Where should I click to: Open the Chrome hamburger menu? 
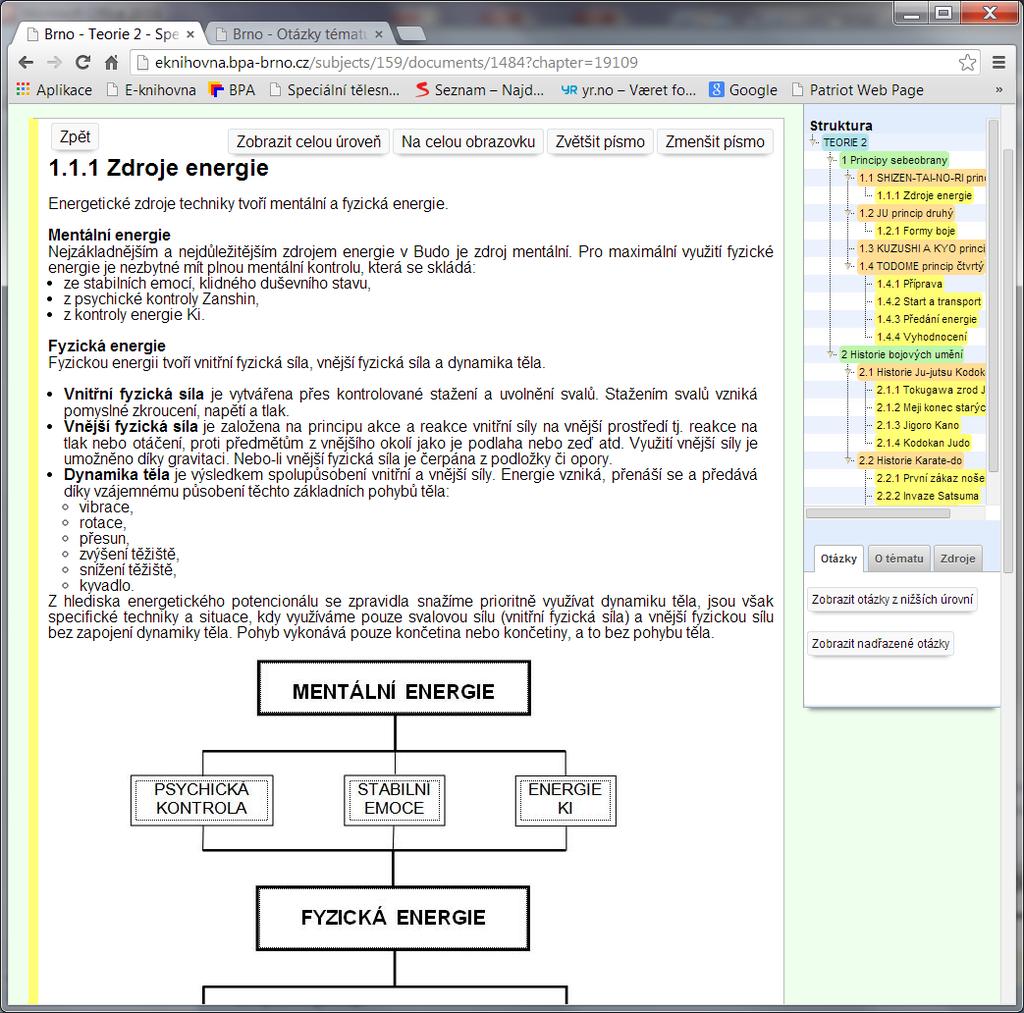pyautogui.click(x=999, y=63)
